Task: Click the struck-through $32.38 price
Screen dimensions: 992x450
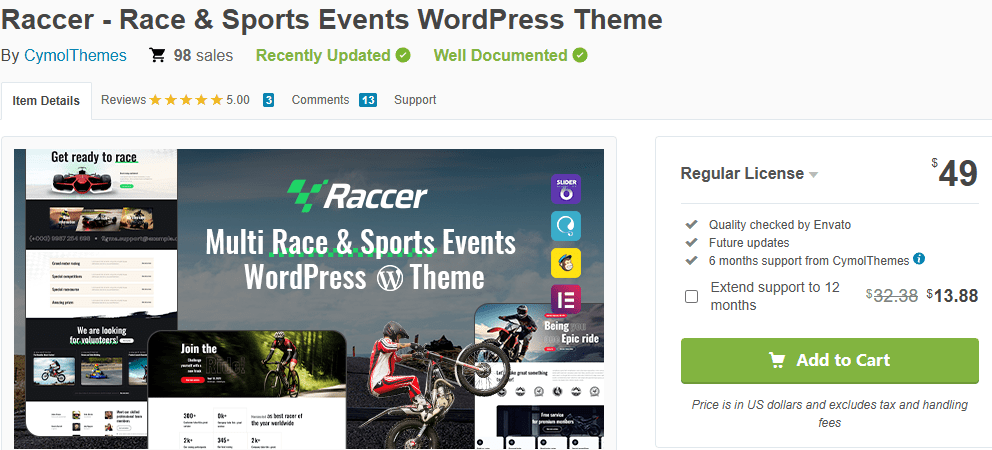Action: (x=892, y=296)
